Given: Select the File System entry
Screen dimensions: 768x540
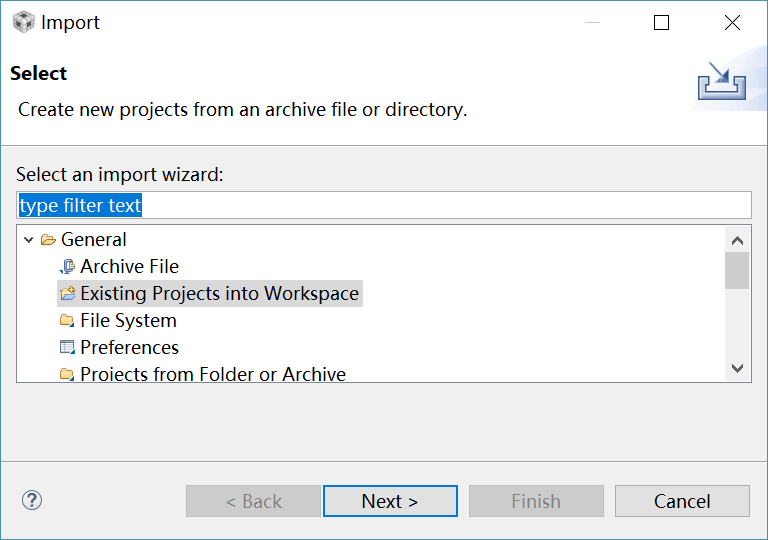Looking at the screenshot, I should 128,321.
